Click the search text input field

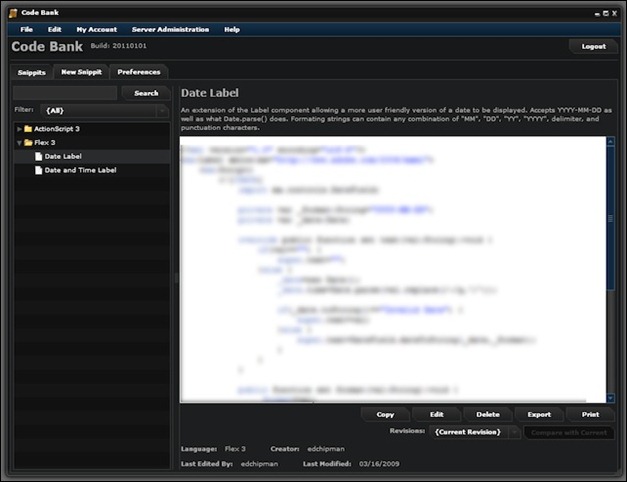65,93
